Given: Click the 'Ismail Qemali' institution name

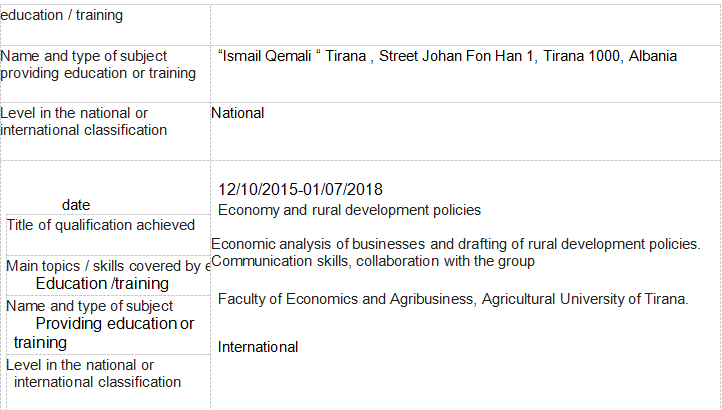Looking at the screenshot, I should [267, 56].
